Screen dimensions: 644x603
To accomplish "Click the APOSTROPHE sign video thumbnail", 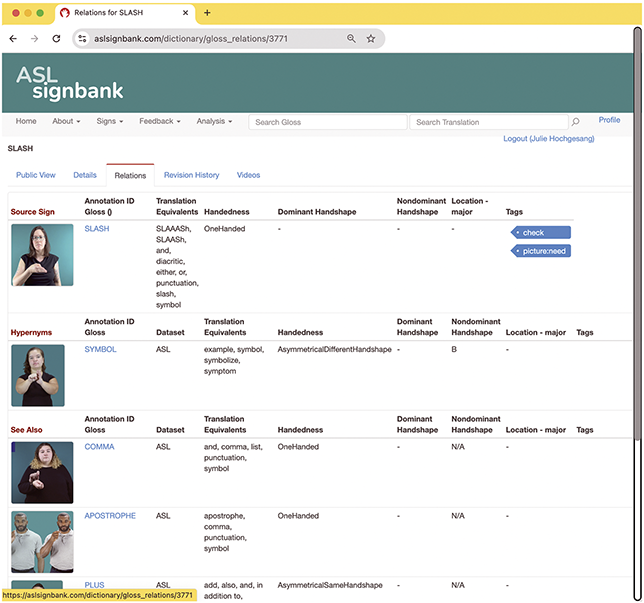I will click(42, 542).
